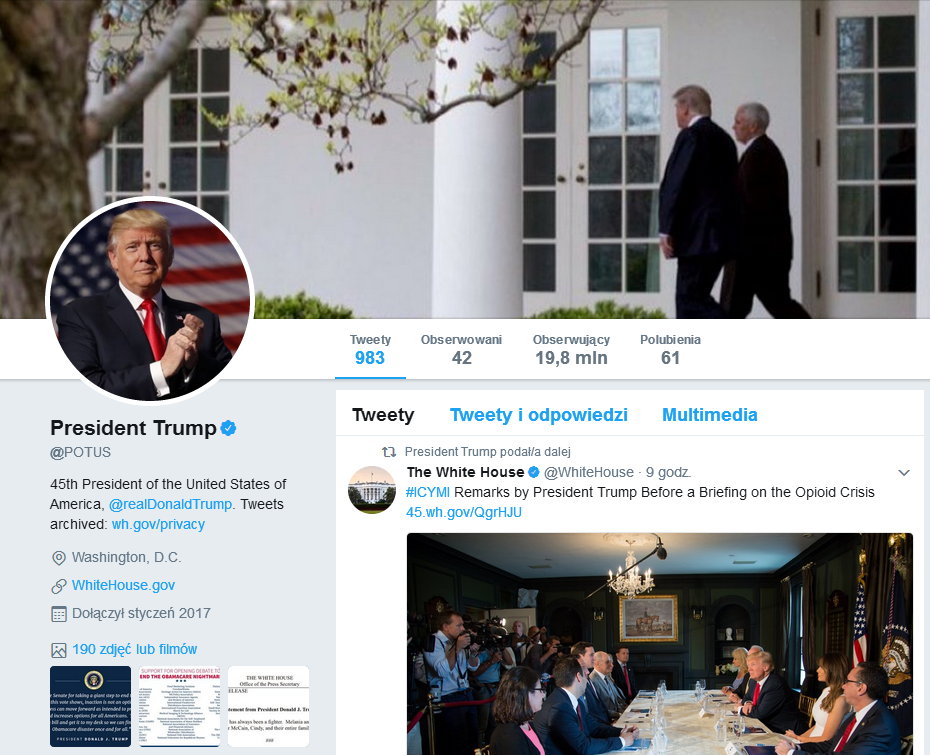
Task: Click The White House verified badge in tweet
Action: click(534, 472)
